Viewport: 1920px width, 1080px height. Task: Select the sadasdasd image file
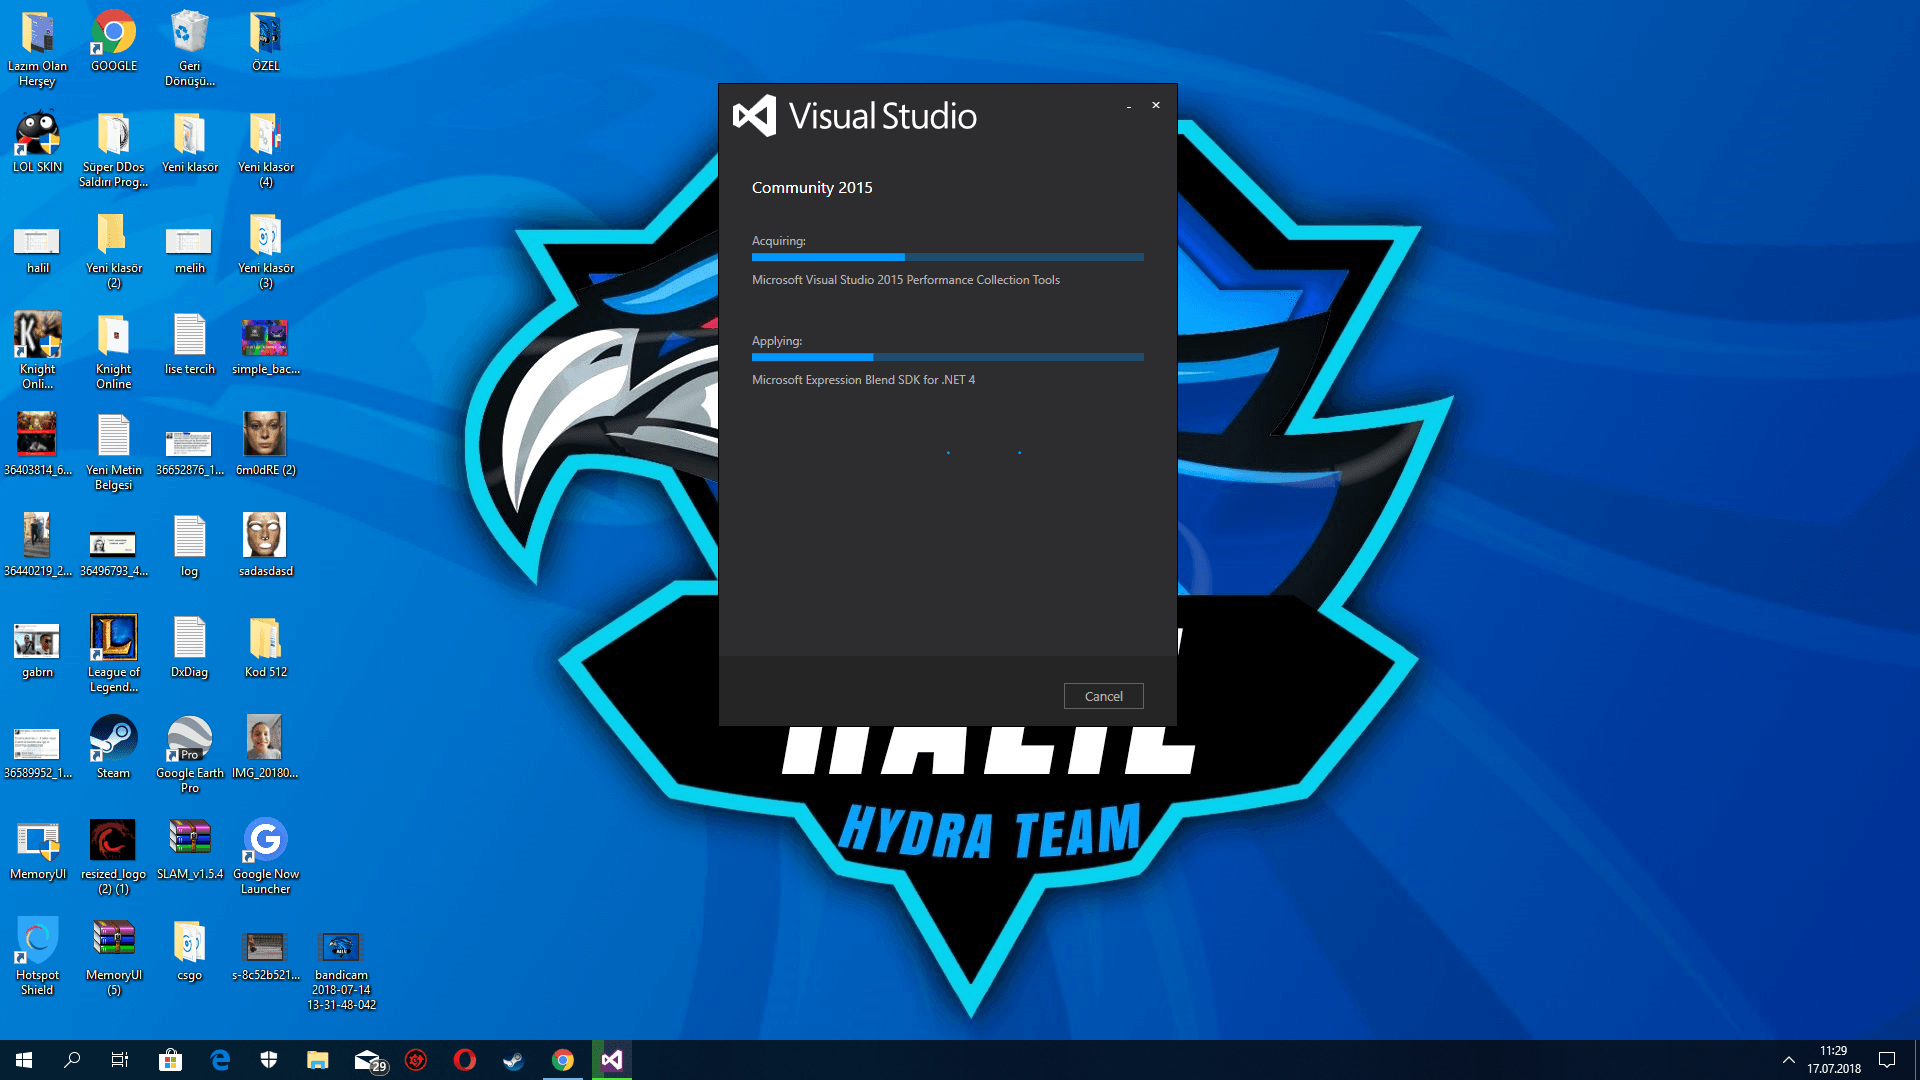[265, 545]
